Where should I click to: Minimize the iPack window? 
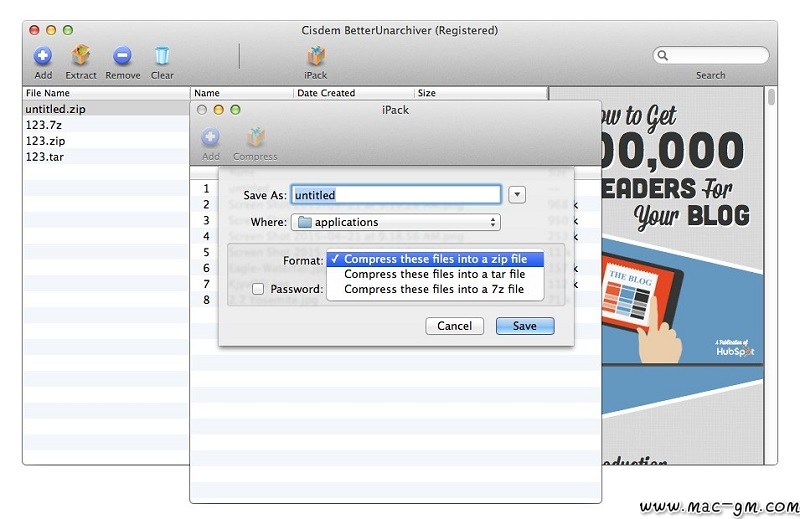pyautogui.click(x=218, y=110)
